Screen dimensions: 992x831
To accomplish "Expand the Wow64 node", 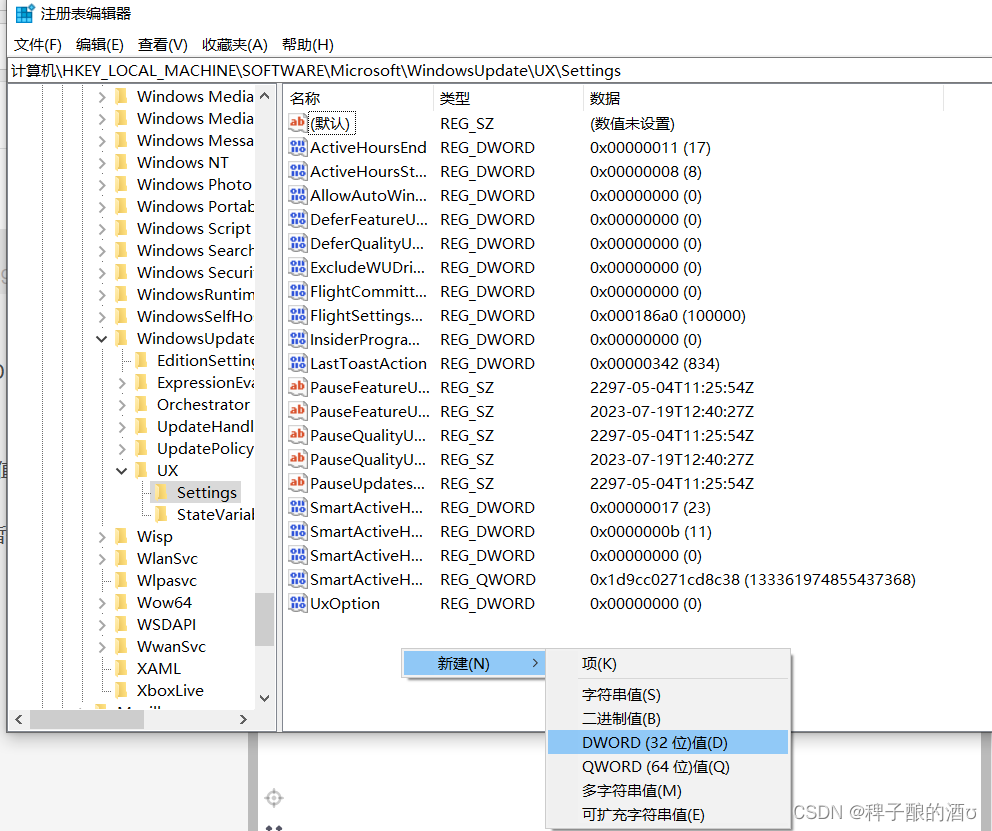I will coord(102,603).
